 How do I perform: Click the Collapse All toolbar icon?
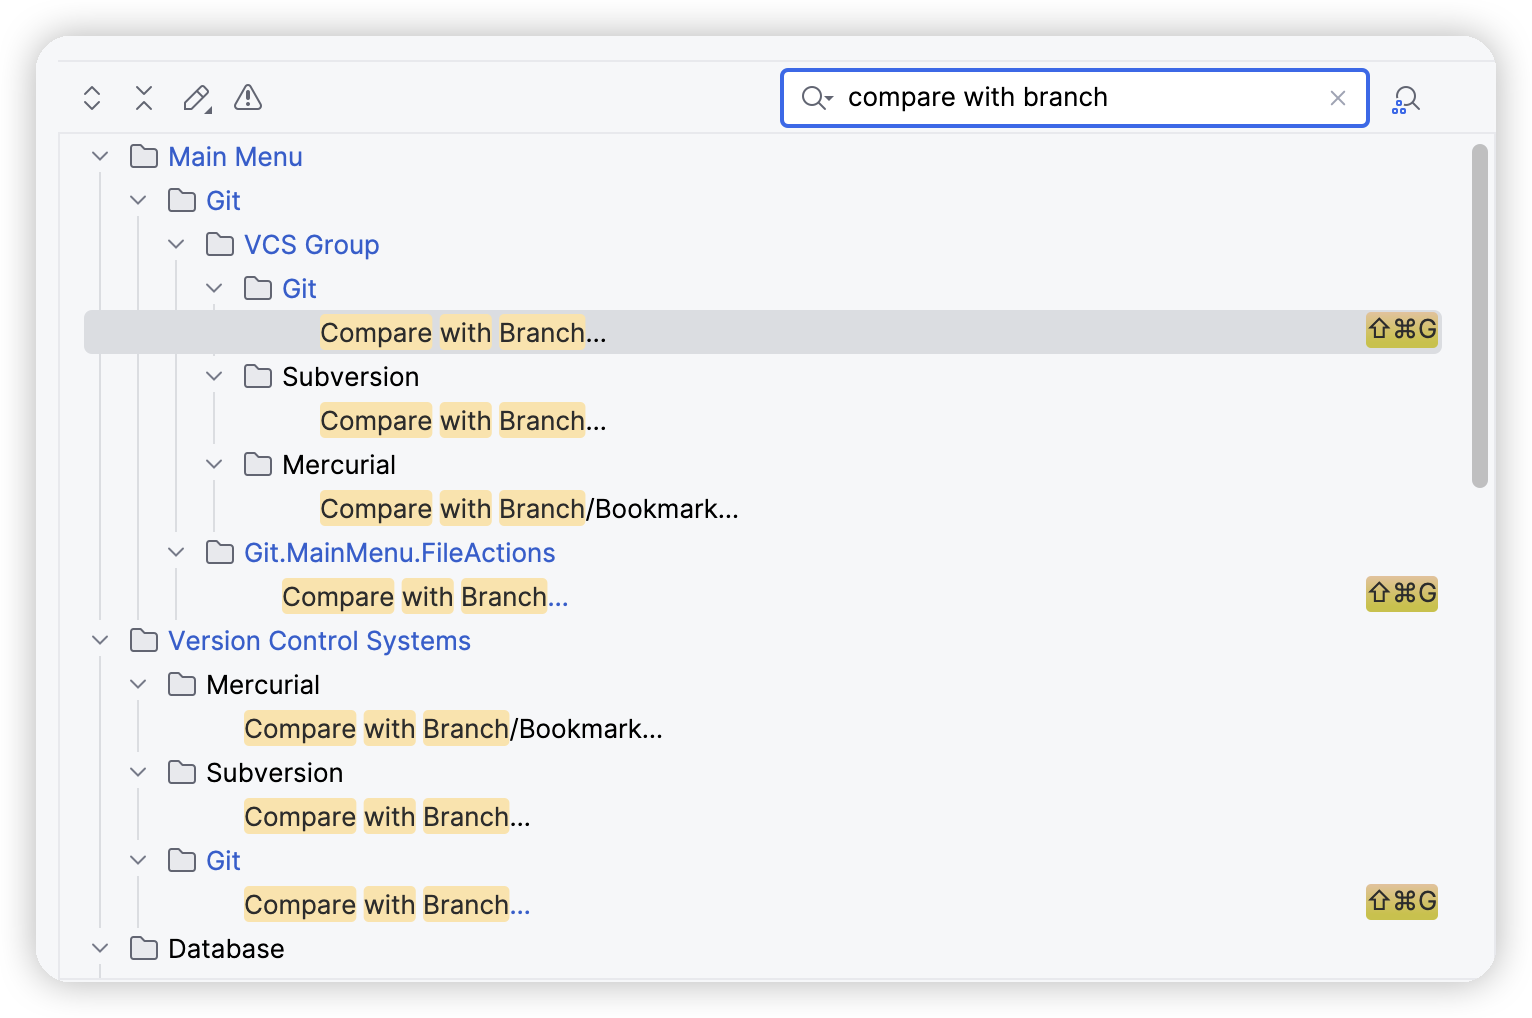144,98
